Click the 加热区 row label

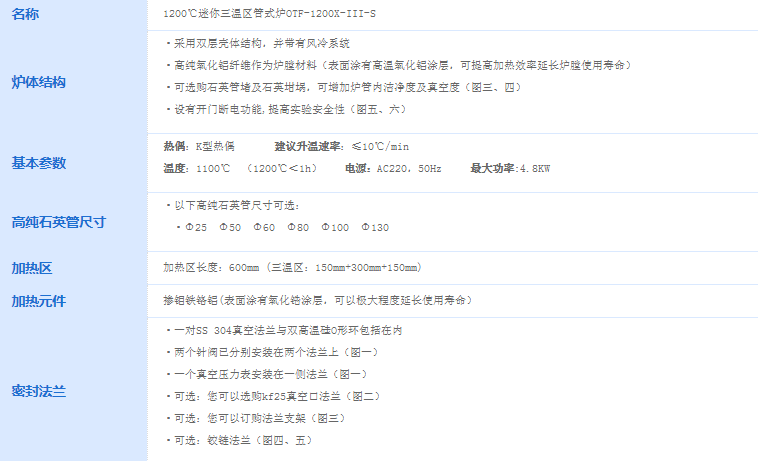(x=32, y=268)
